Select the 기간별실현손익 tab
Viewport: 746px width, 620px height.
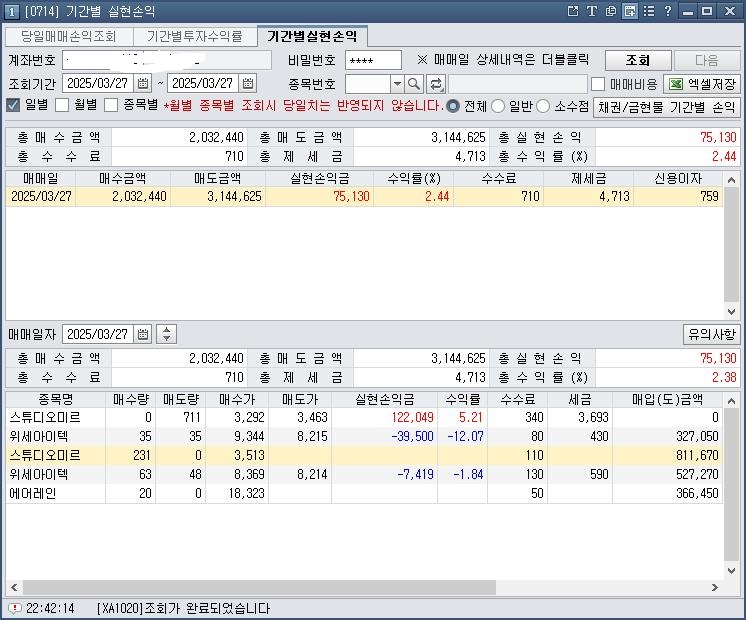(312, 36)
